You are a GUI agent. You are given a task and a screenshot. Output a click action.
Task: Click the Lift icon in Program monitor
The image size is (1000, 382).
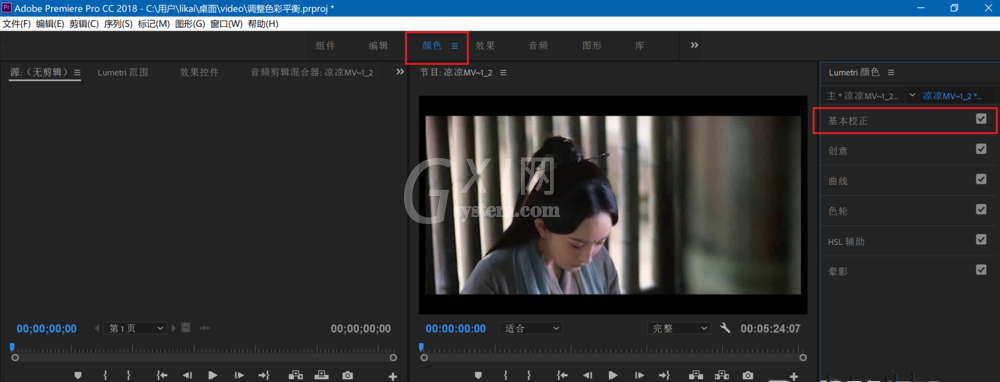click(x=696, y=376)
